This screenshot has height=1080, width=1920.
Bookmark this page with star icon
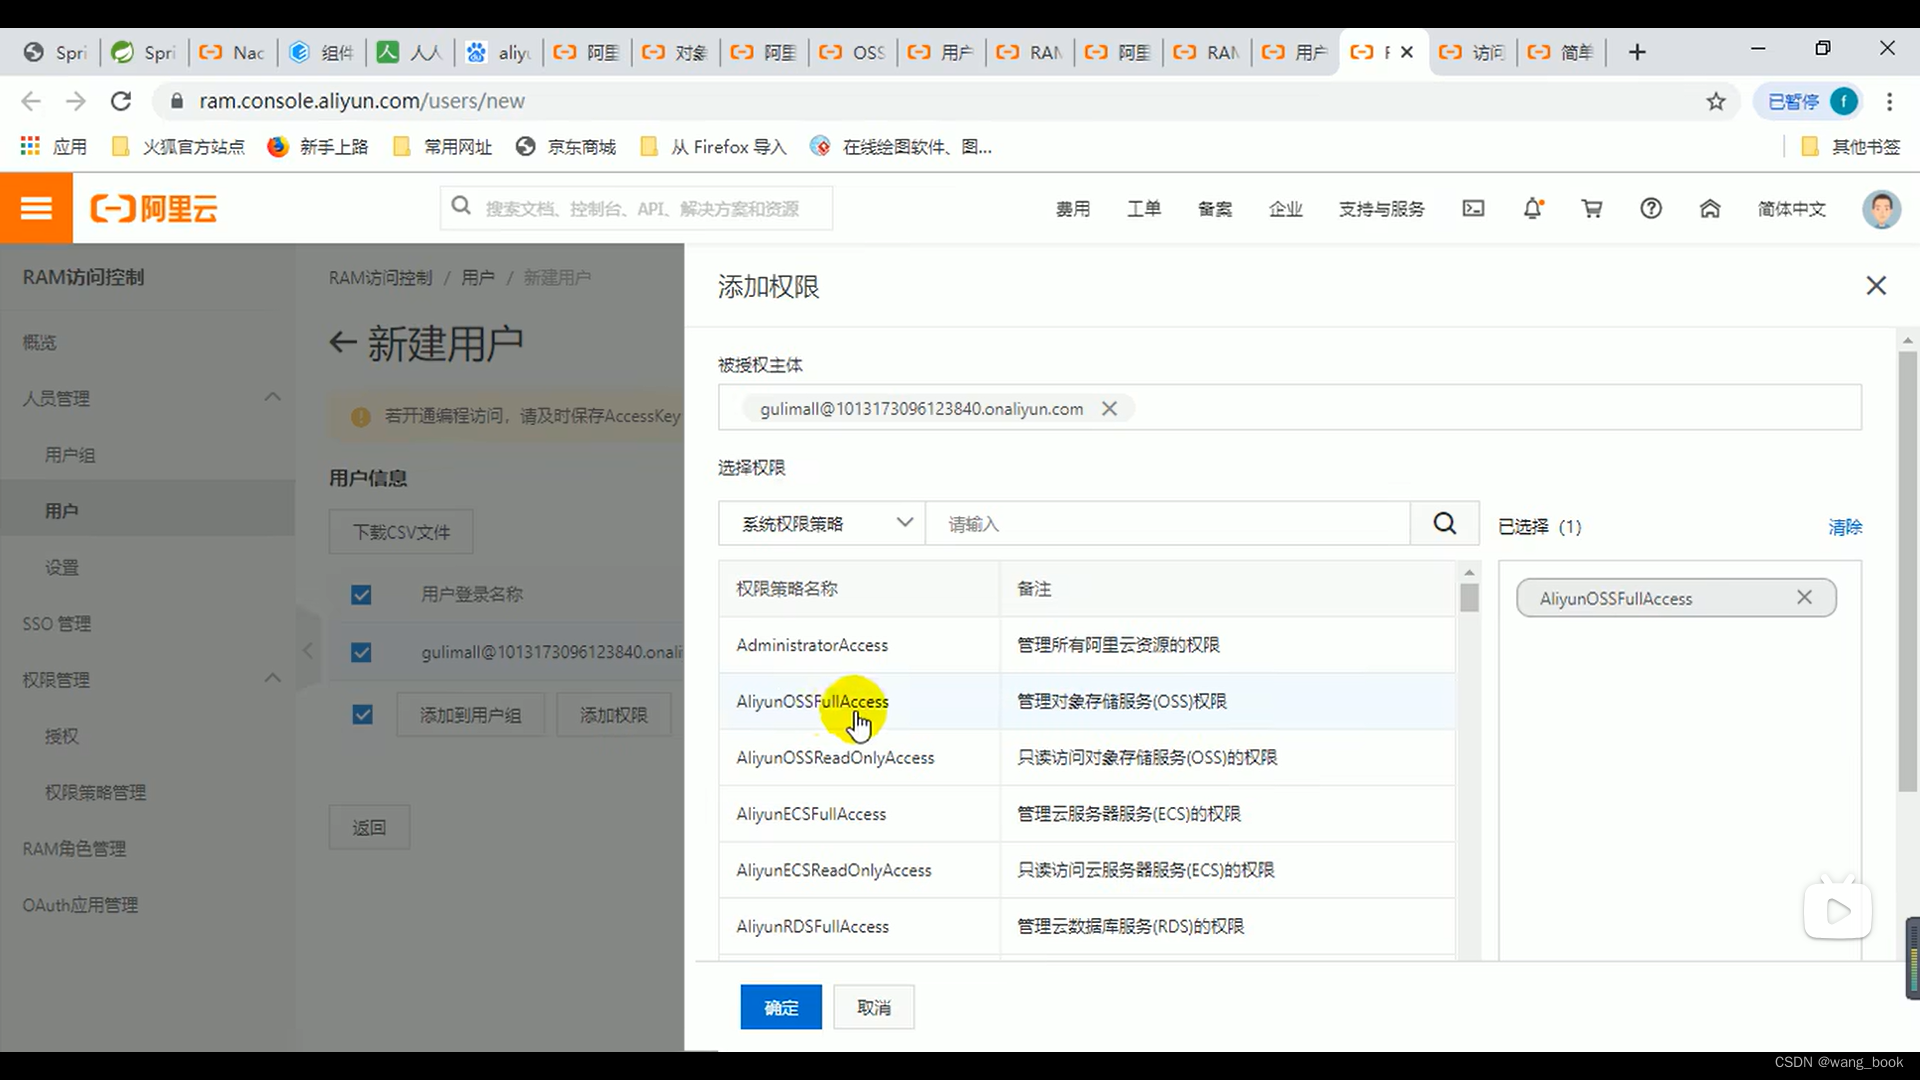pos(1716,101)
